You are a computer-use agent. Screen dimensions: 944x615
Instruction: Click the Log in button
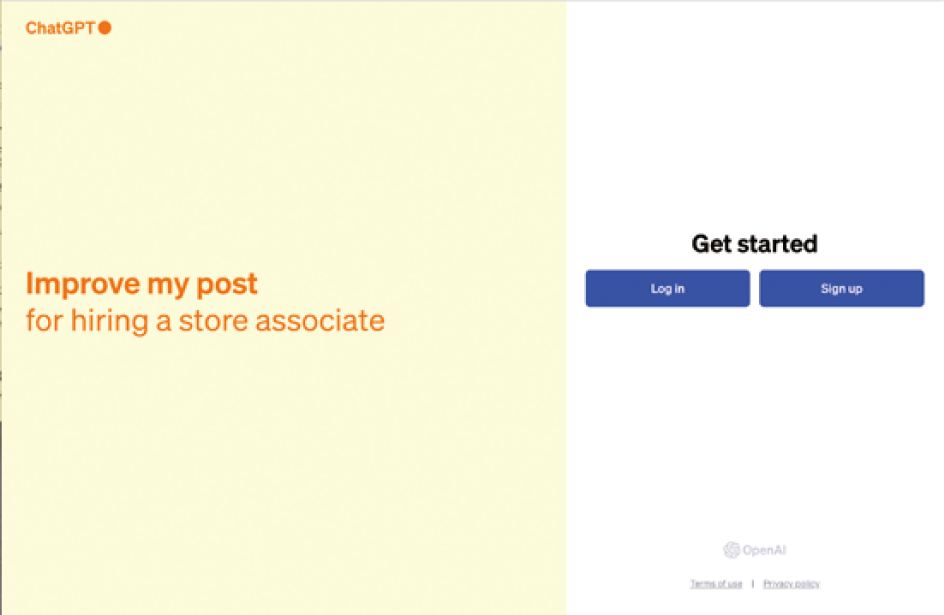(668, 288)
